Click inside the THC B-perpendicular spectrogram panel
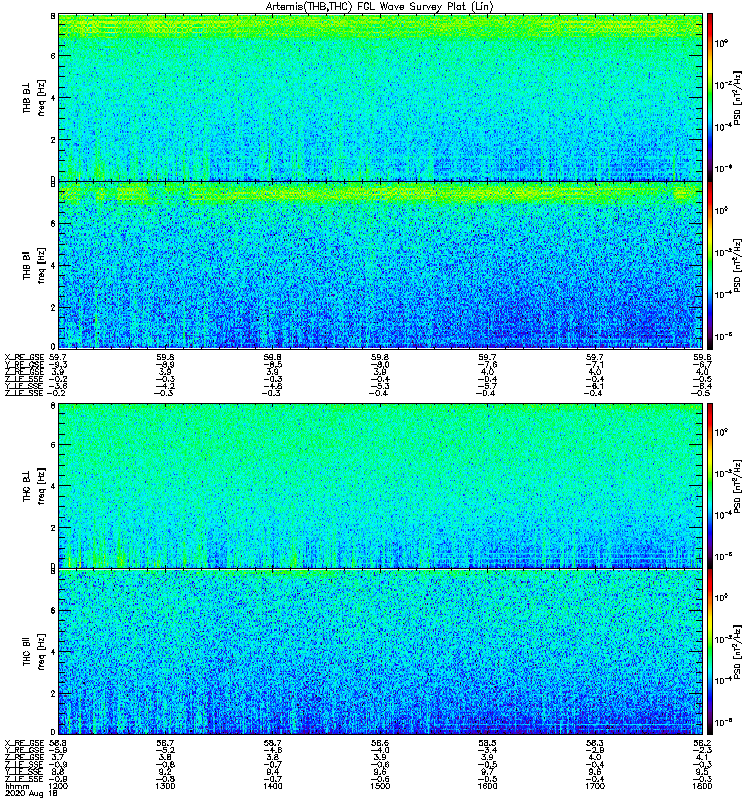 click(380, 486)
